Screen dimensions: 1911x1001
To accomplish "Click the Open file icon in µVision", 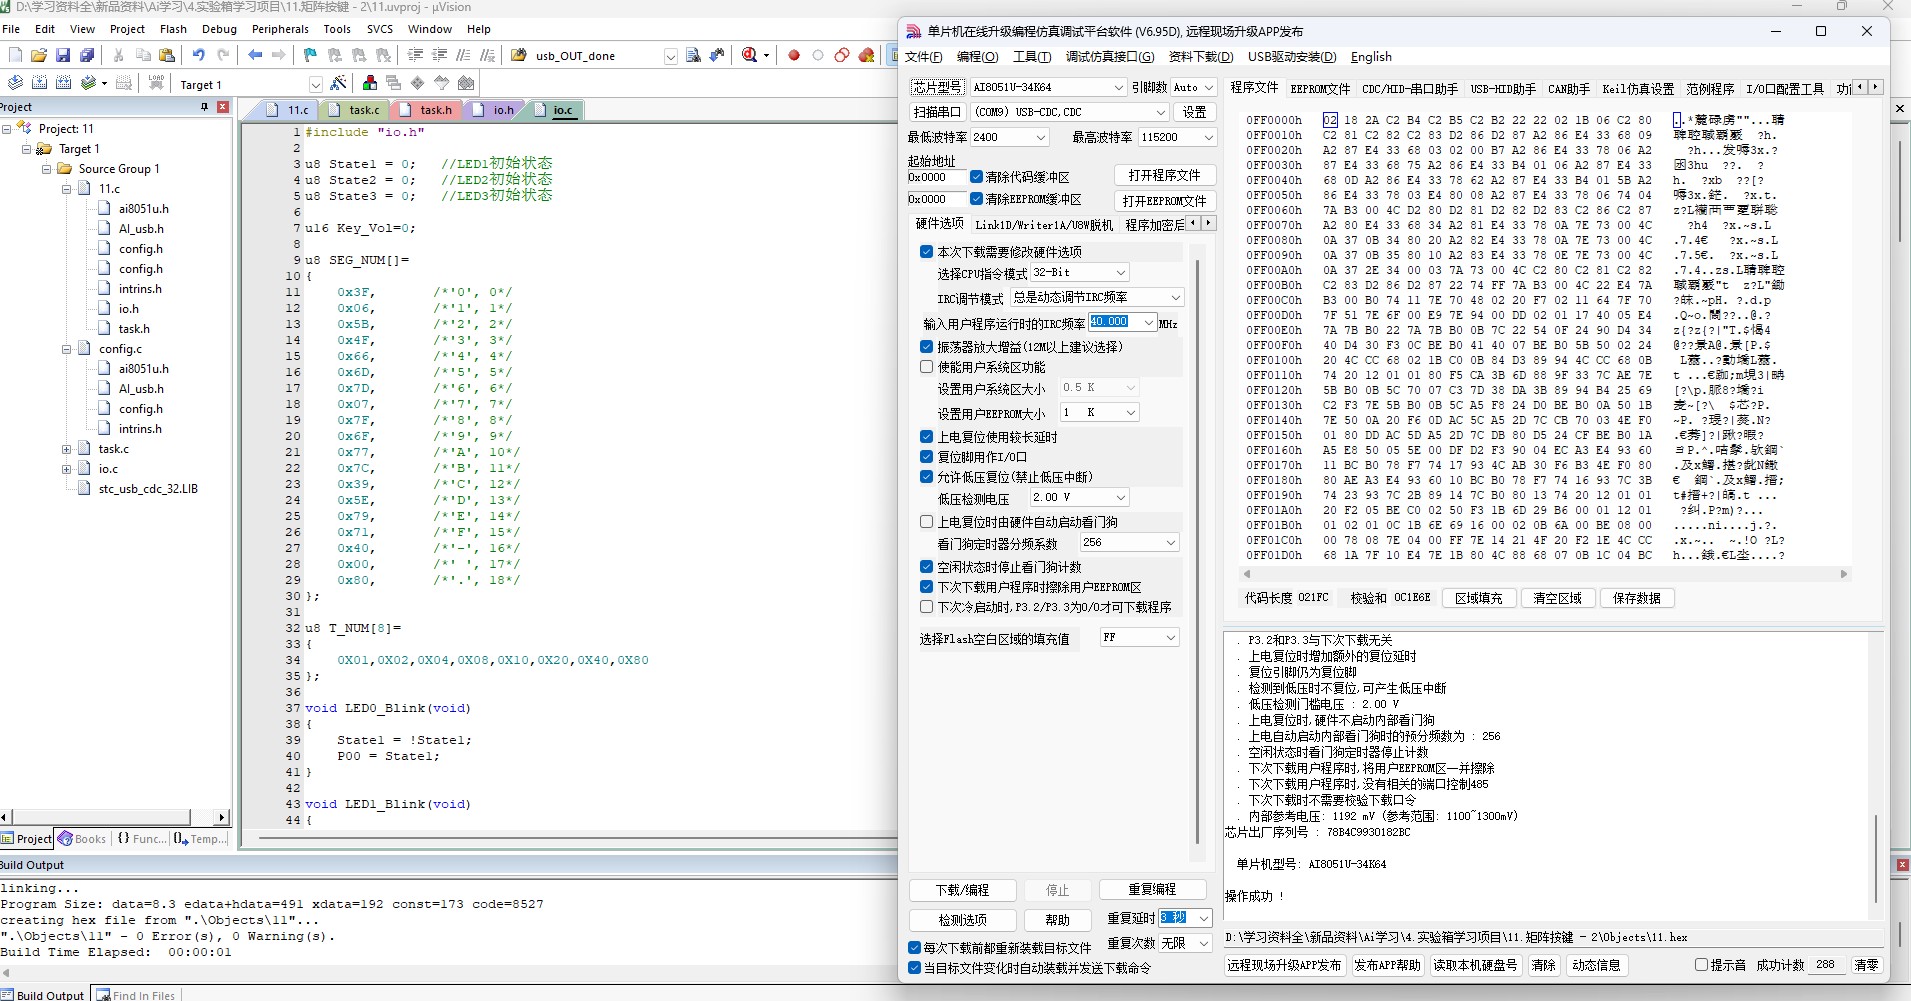I will tap(38, 55).
